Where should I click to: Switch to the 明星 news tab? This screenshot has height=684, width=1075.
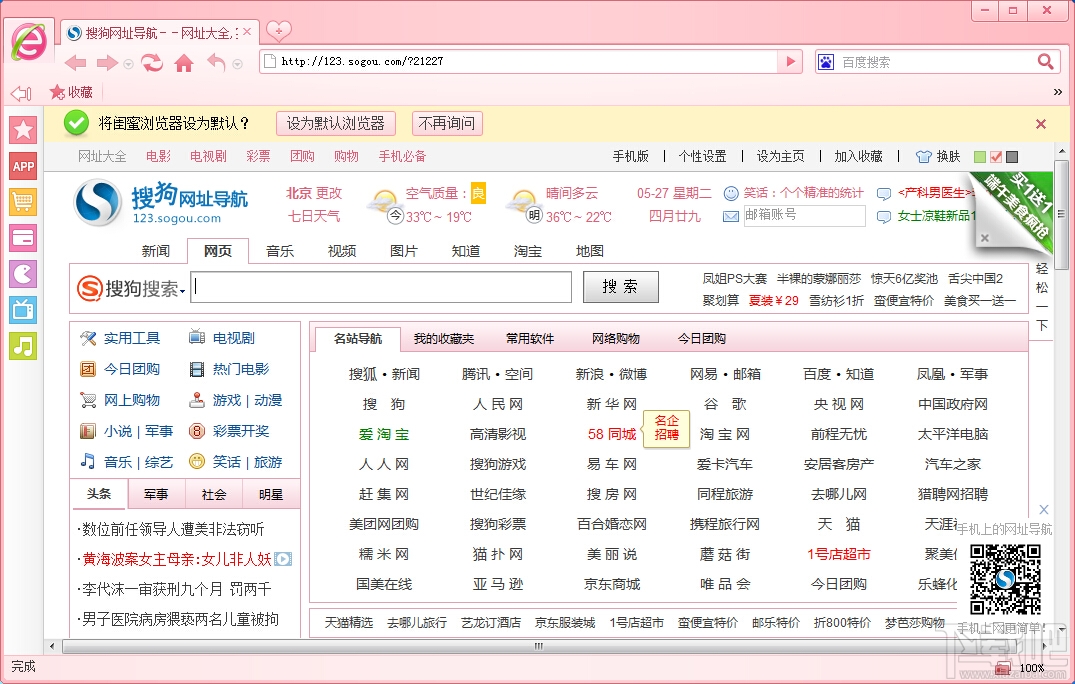click(271, 494)
